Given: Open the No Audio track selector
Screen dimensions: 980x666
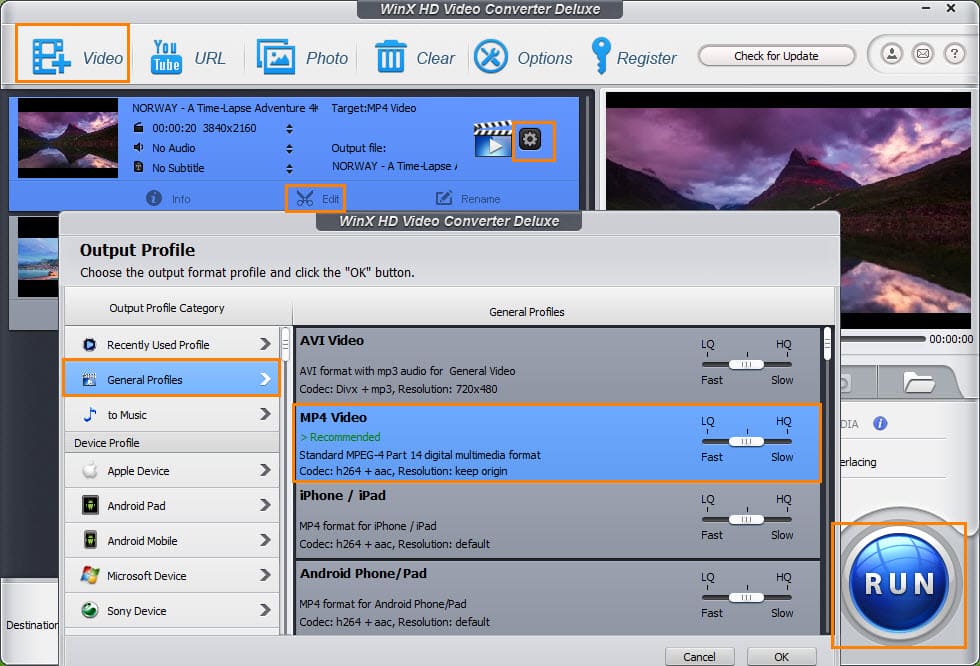Looking at the screenshot, I should [x=289, y=149].
